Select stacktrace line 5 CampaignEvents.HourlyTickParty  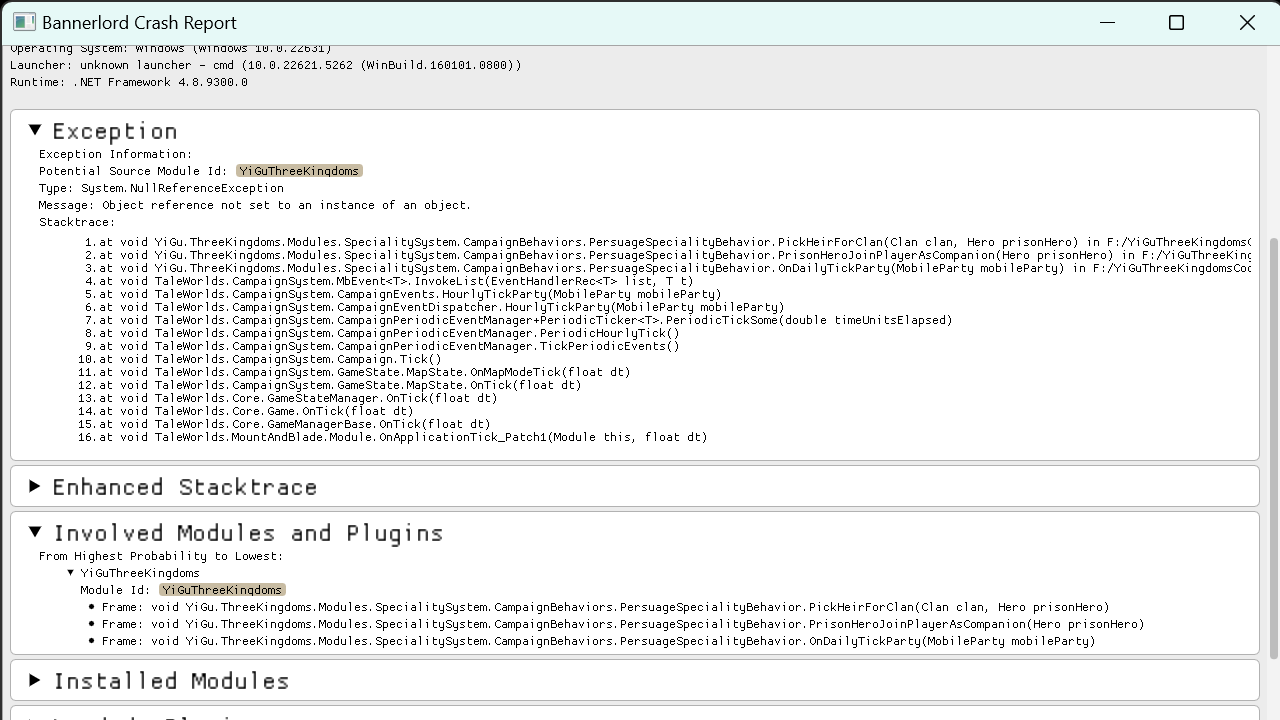[x=402, y=294]
